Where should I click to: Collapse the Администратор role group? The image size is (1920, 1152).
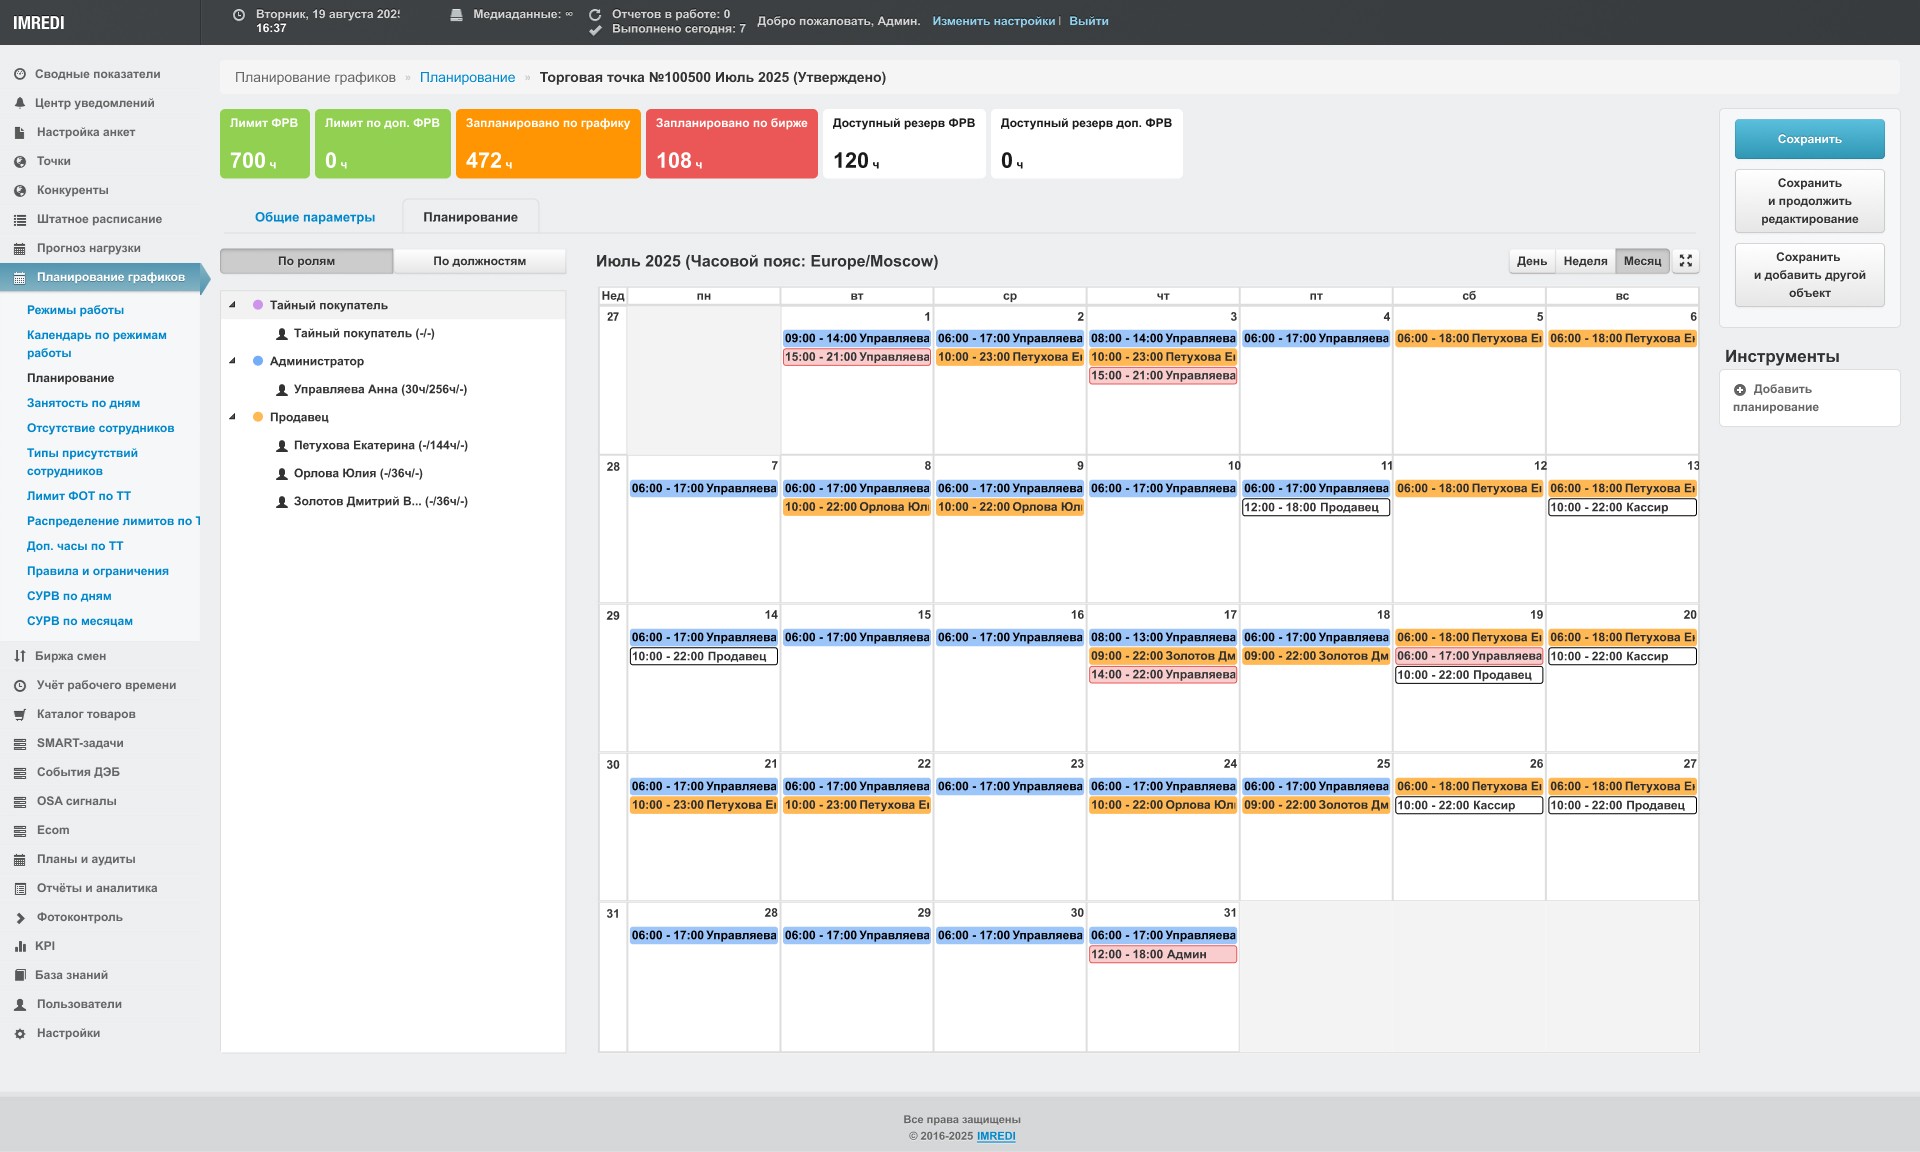click(x=233, y=361)
